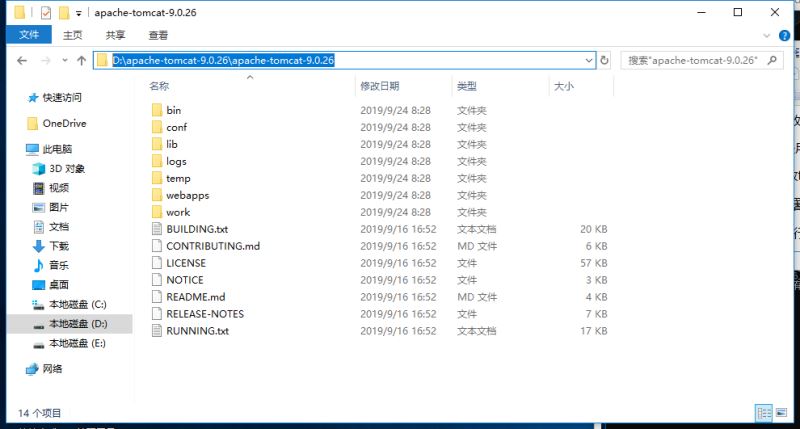
Task: Click the properties icon in quick access toolbar
Action: 46,13
